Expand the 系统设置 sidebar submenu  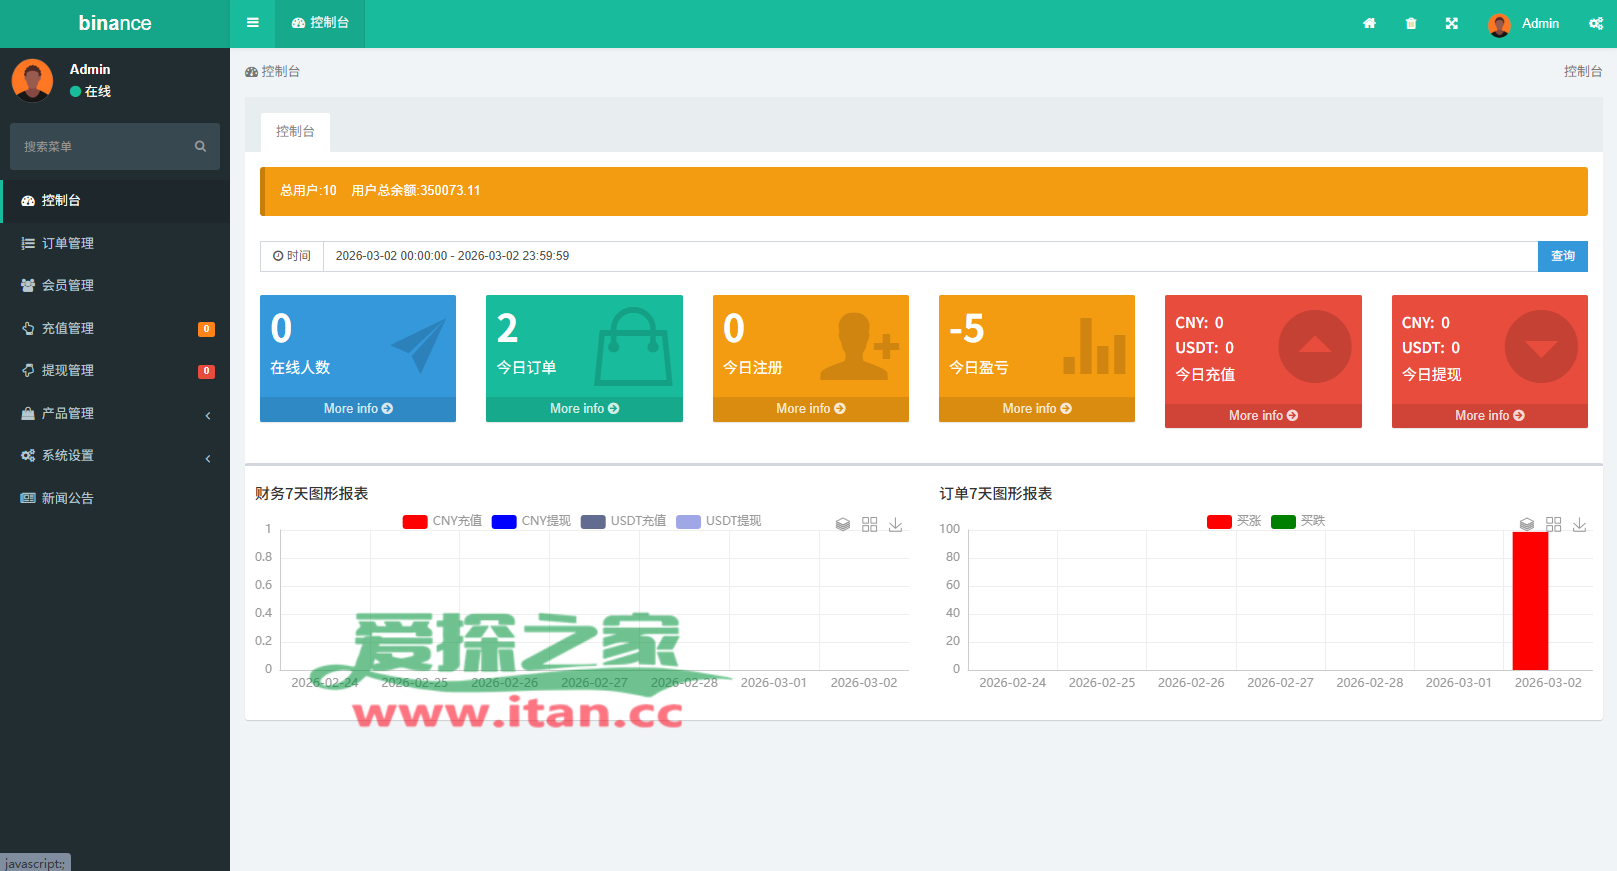click(115, 456)
